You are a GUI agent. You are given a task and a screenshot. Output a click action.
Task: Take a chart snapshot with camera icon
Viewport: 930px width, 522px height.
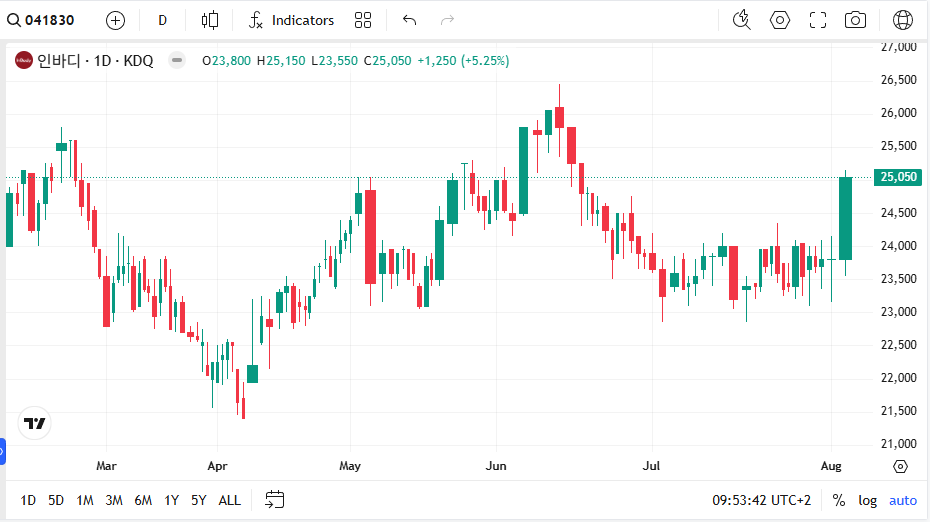pyautogui.click(x=855, y=20)
